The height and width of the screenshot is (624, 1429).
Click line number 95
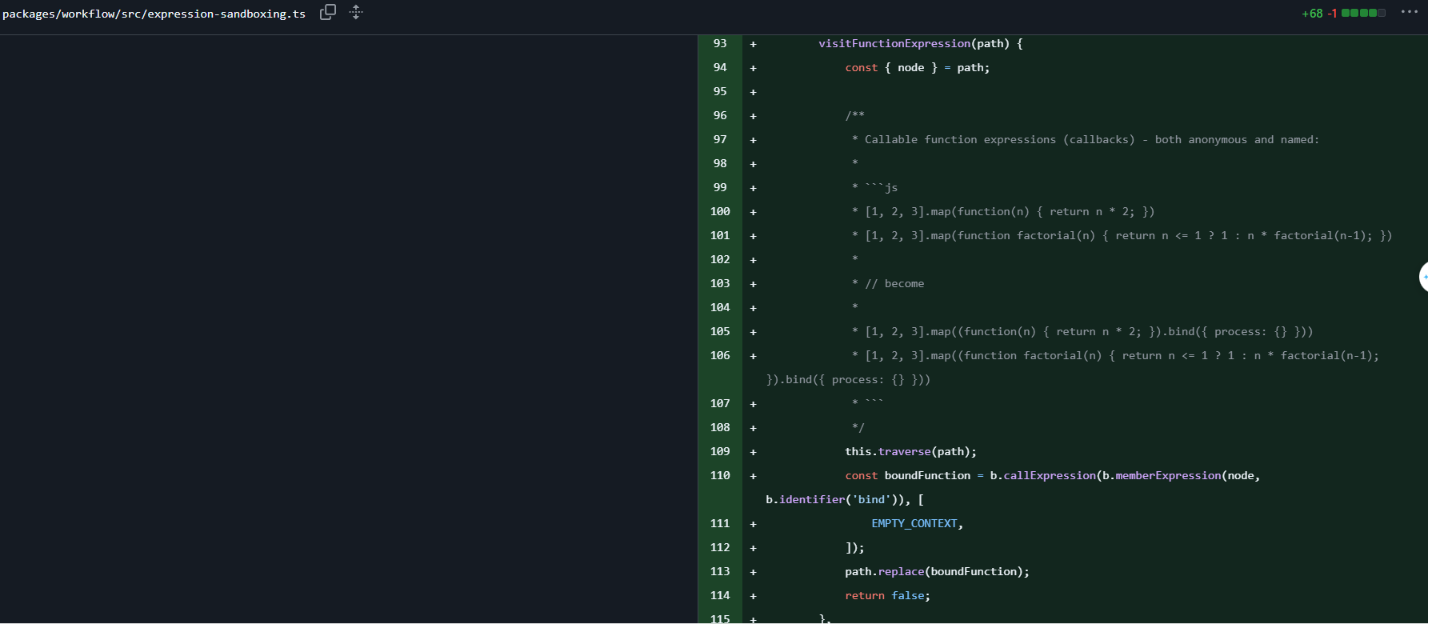720,92
